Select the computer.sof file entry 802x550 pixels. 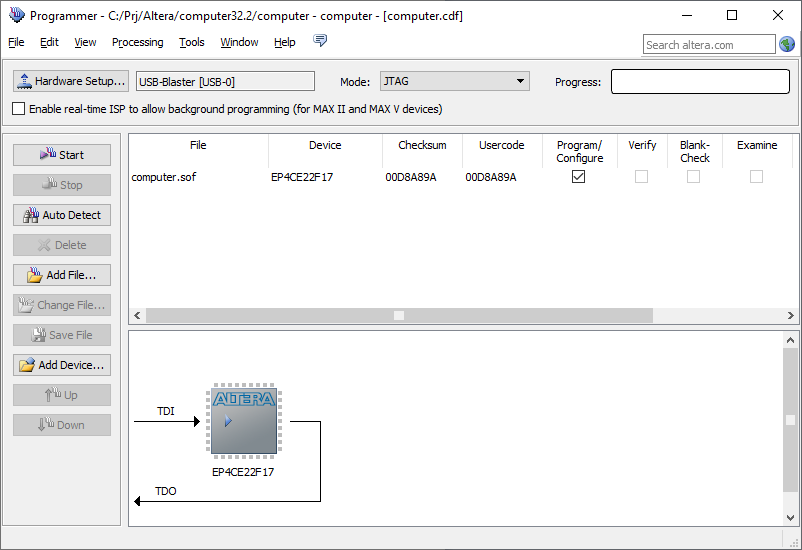pos(164,177)
